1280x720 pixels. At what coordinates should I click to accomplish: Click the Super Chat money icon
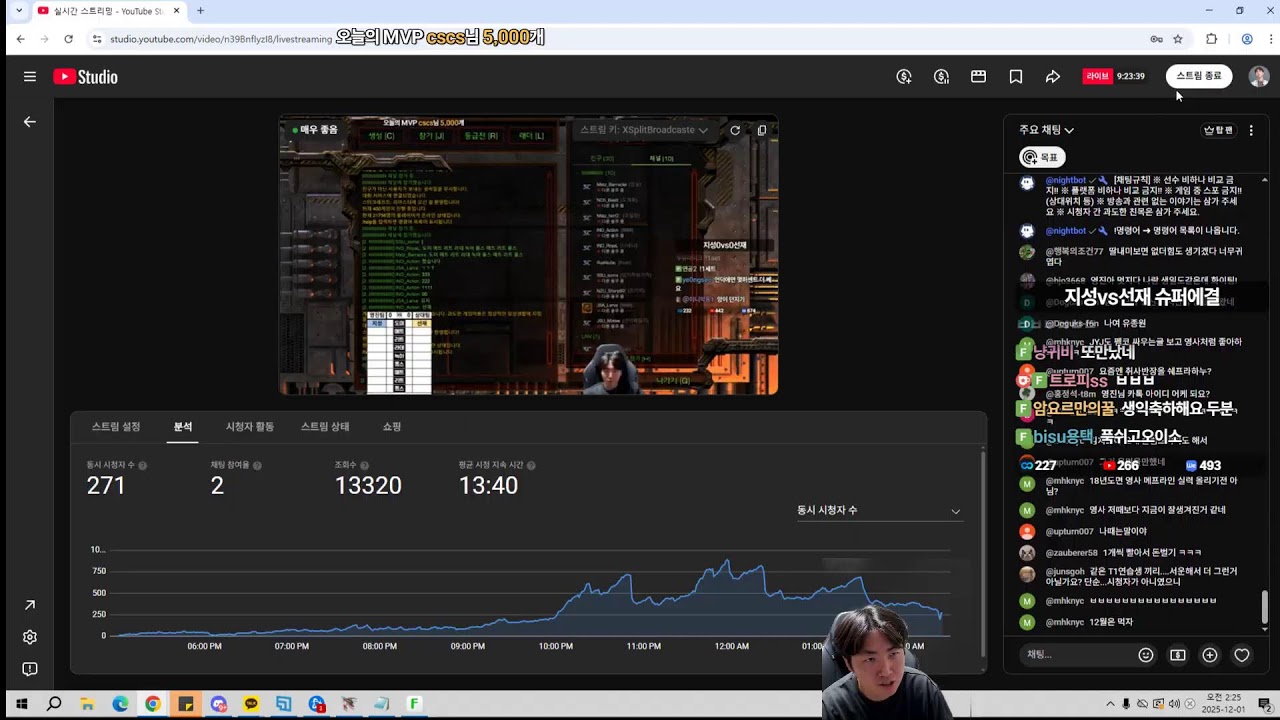(1178, 655)
